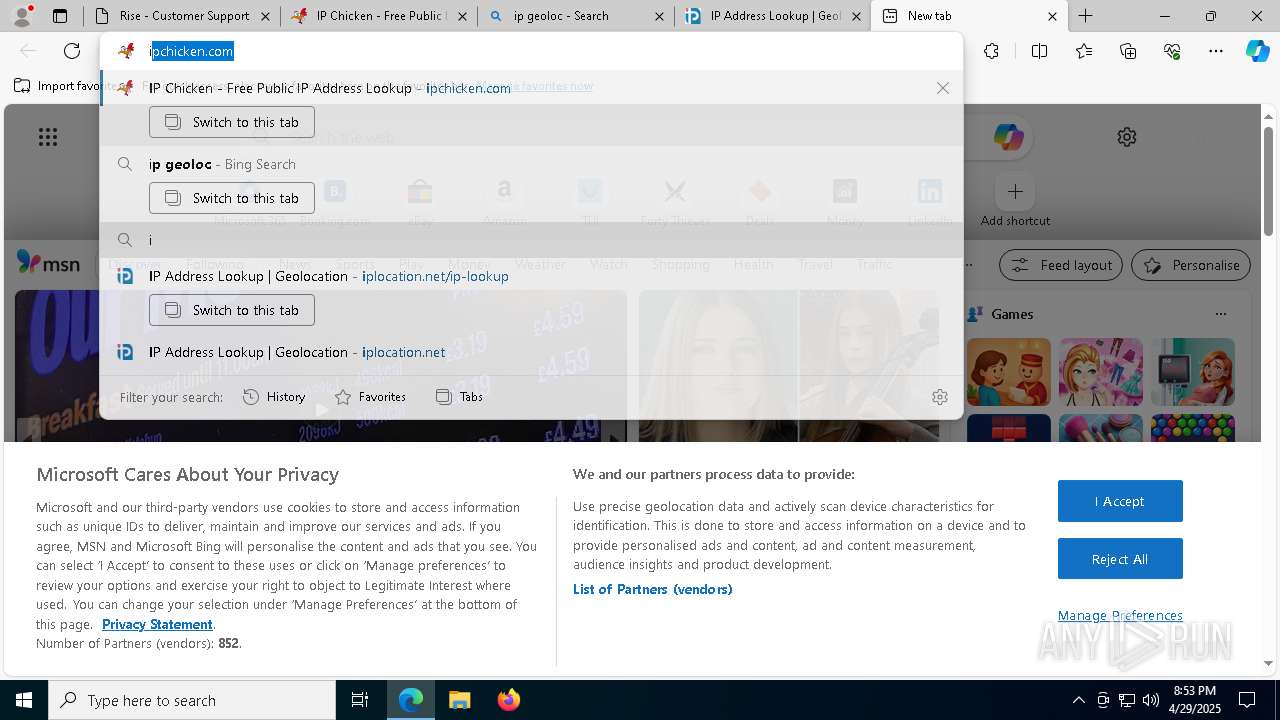This screenshot has height=720, width=1280.
Task: Open Windows Start menu
Action: (24, 700)
